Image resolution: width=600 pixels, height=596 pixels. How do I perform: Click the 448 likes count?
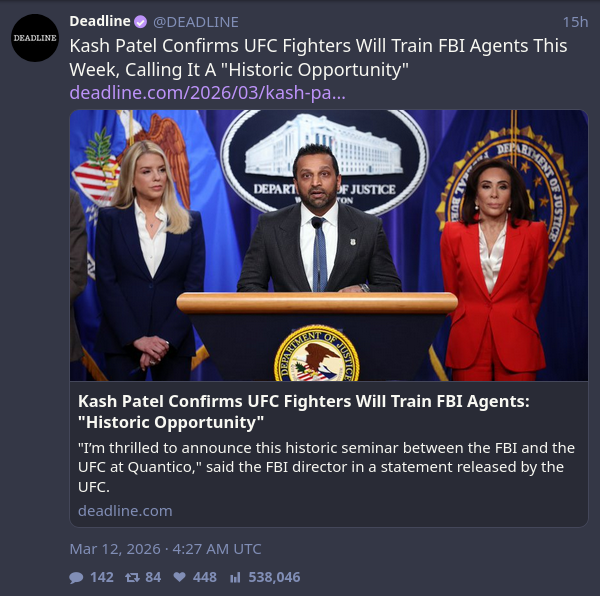(205, 577)
